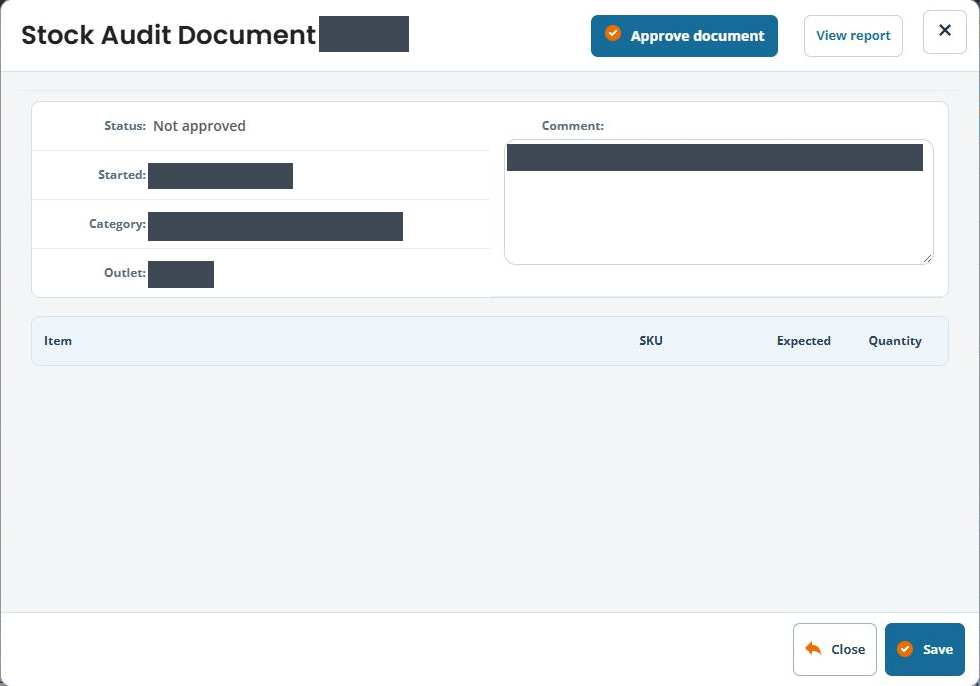Viewport: 980px width, 686px height.
Task: Click the Quantity column header
Action: tap(894, 341)
